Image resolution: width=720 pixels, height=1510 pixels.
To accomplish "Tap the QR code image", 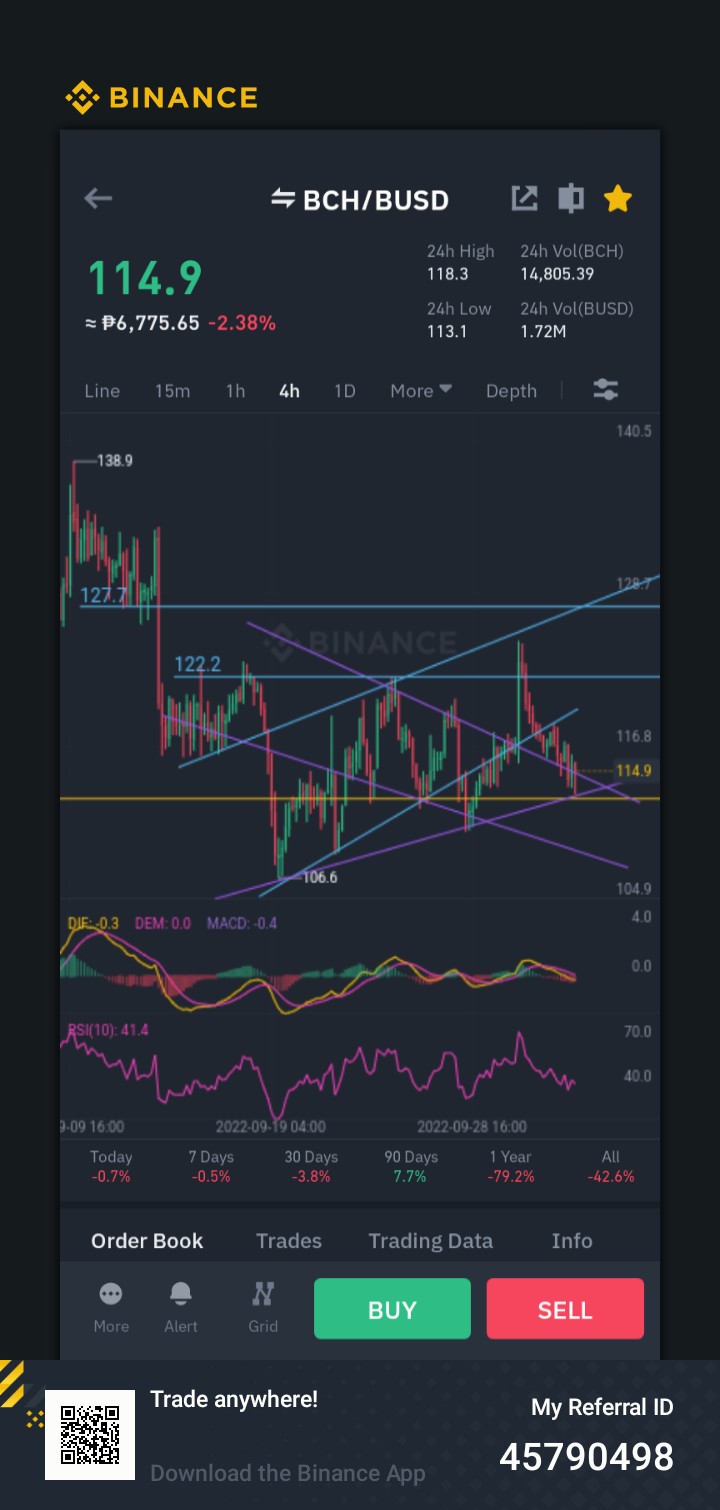I will click(90, 1434).
